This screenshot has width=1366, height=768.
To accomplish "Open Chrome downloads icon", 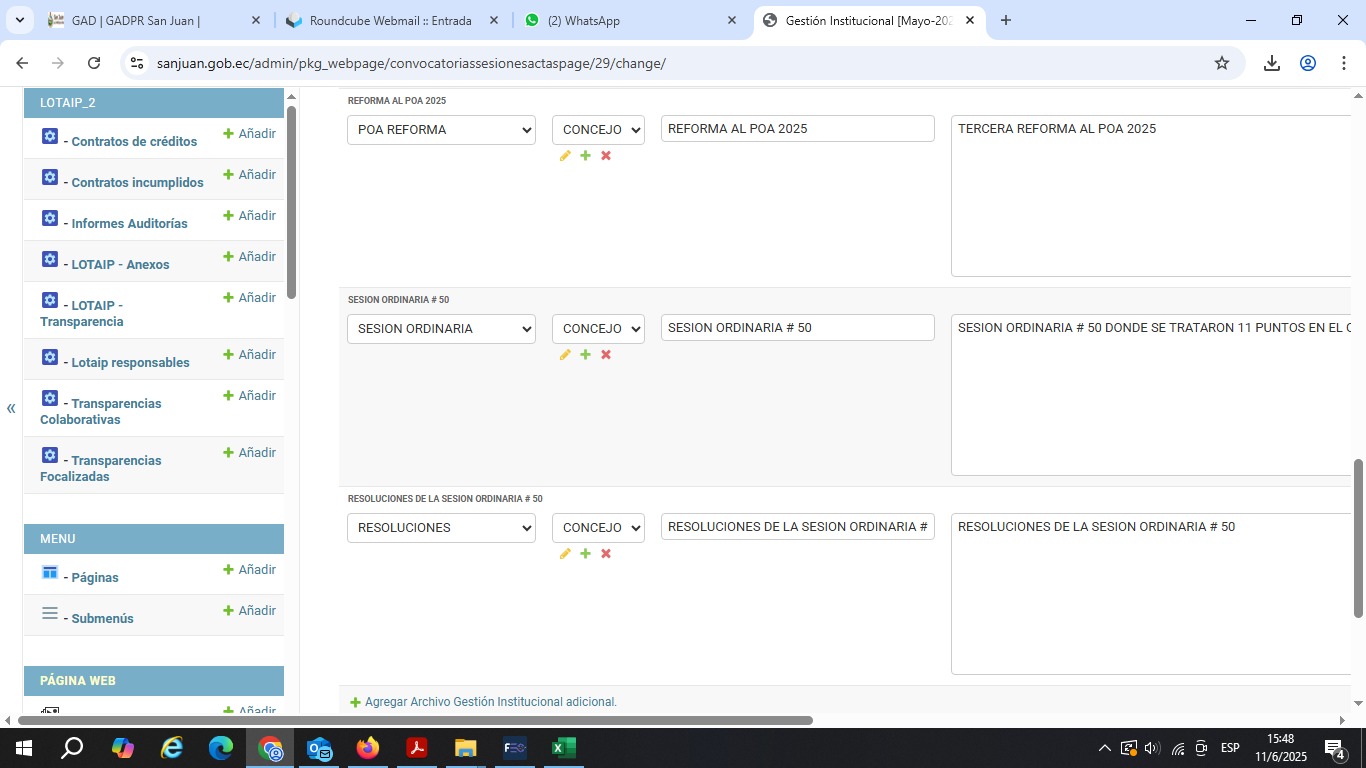I will coord(1272,63).
